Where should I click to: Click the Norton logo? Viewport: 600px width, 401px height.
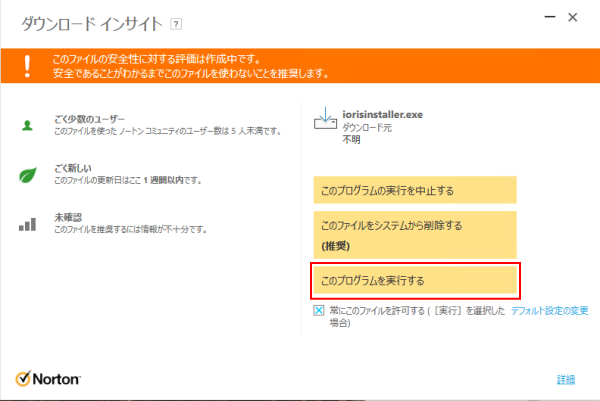point(48,379)
